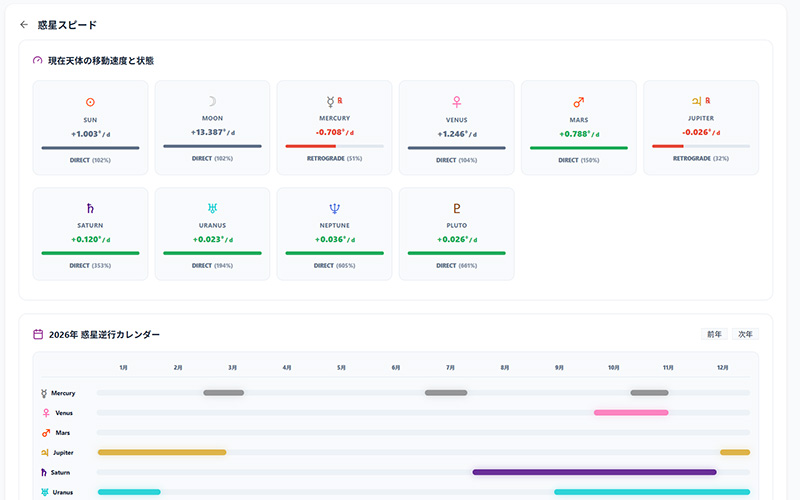The height and width of the screenshot is (500, 800).
Task: Click the Pluto symbol icon
Action: [457, 209]
